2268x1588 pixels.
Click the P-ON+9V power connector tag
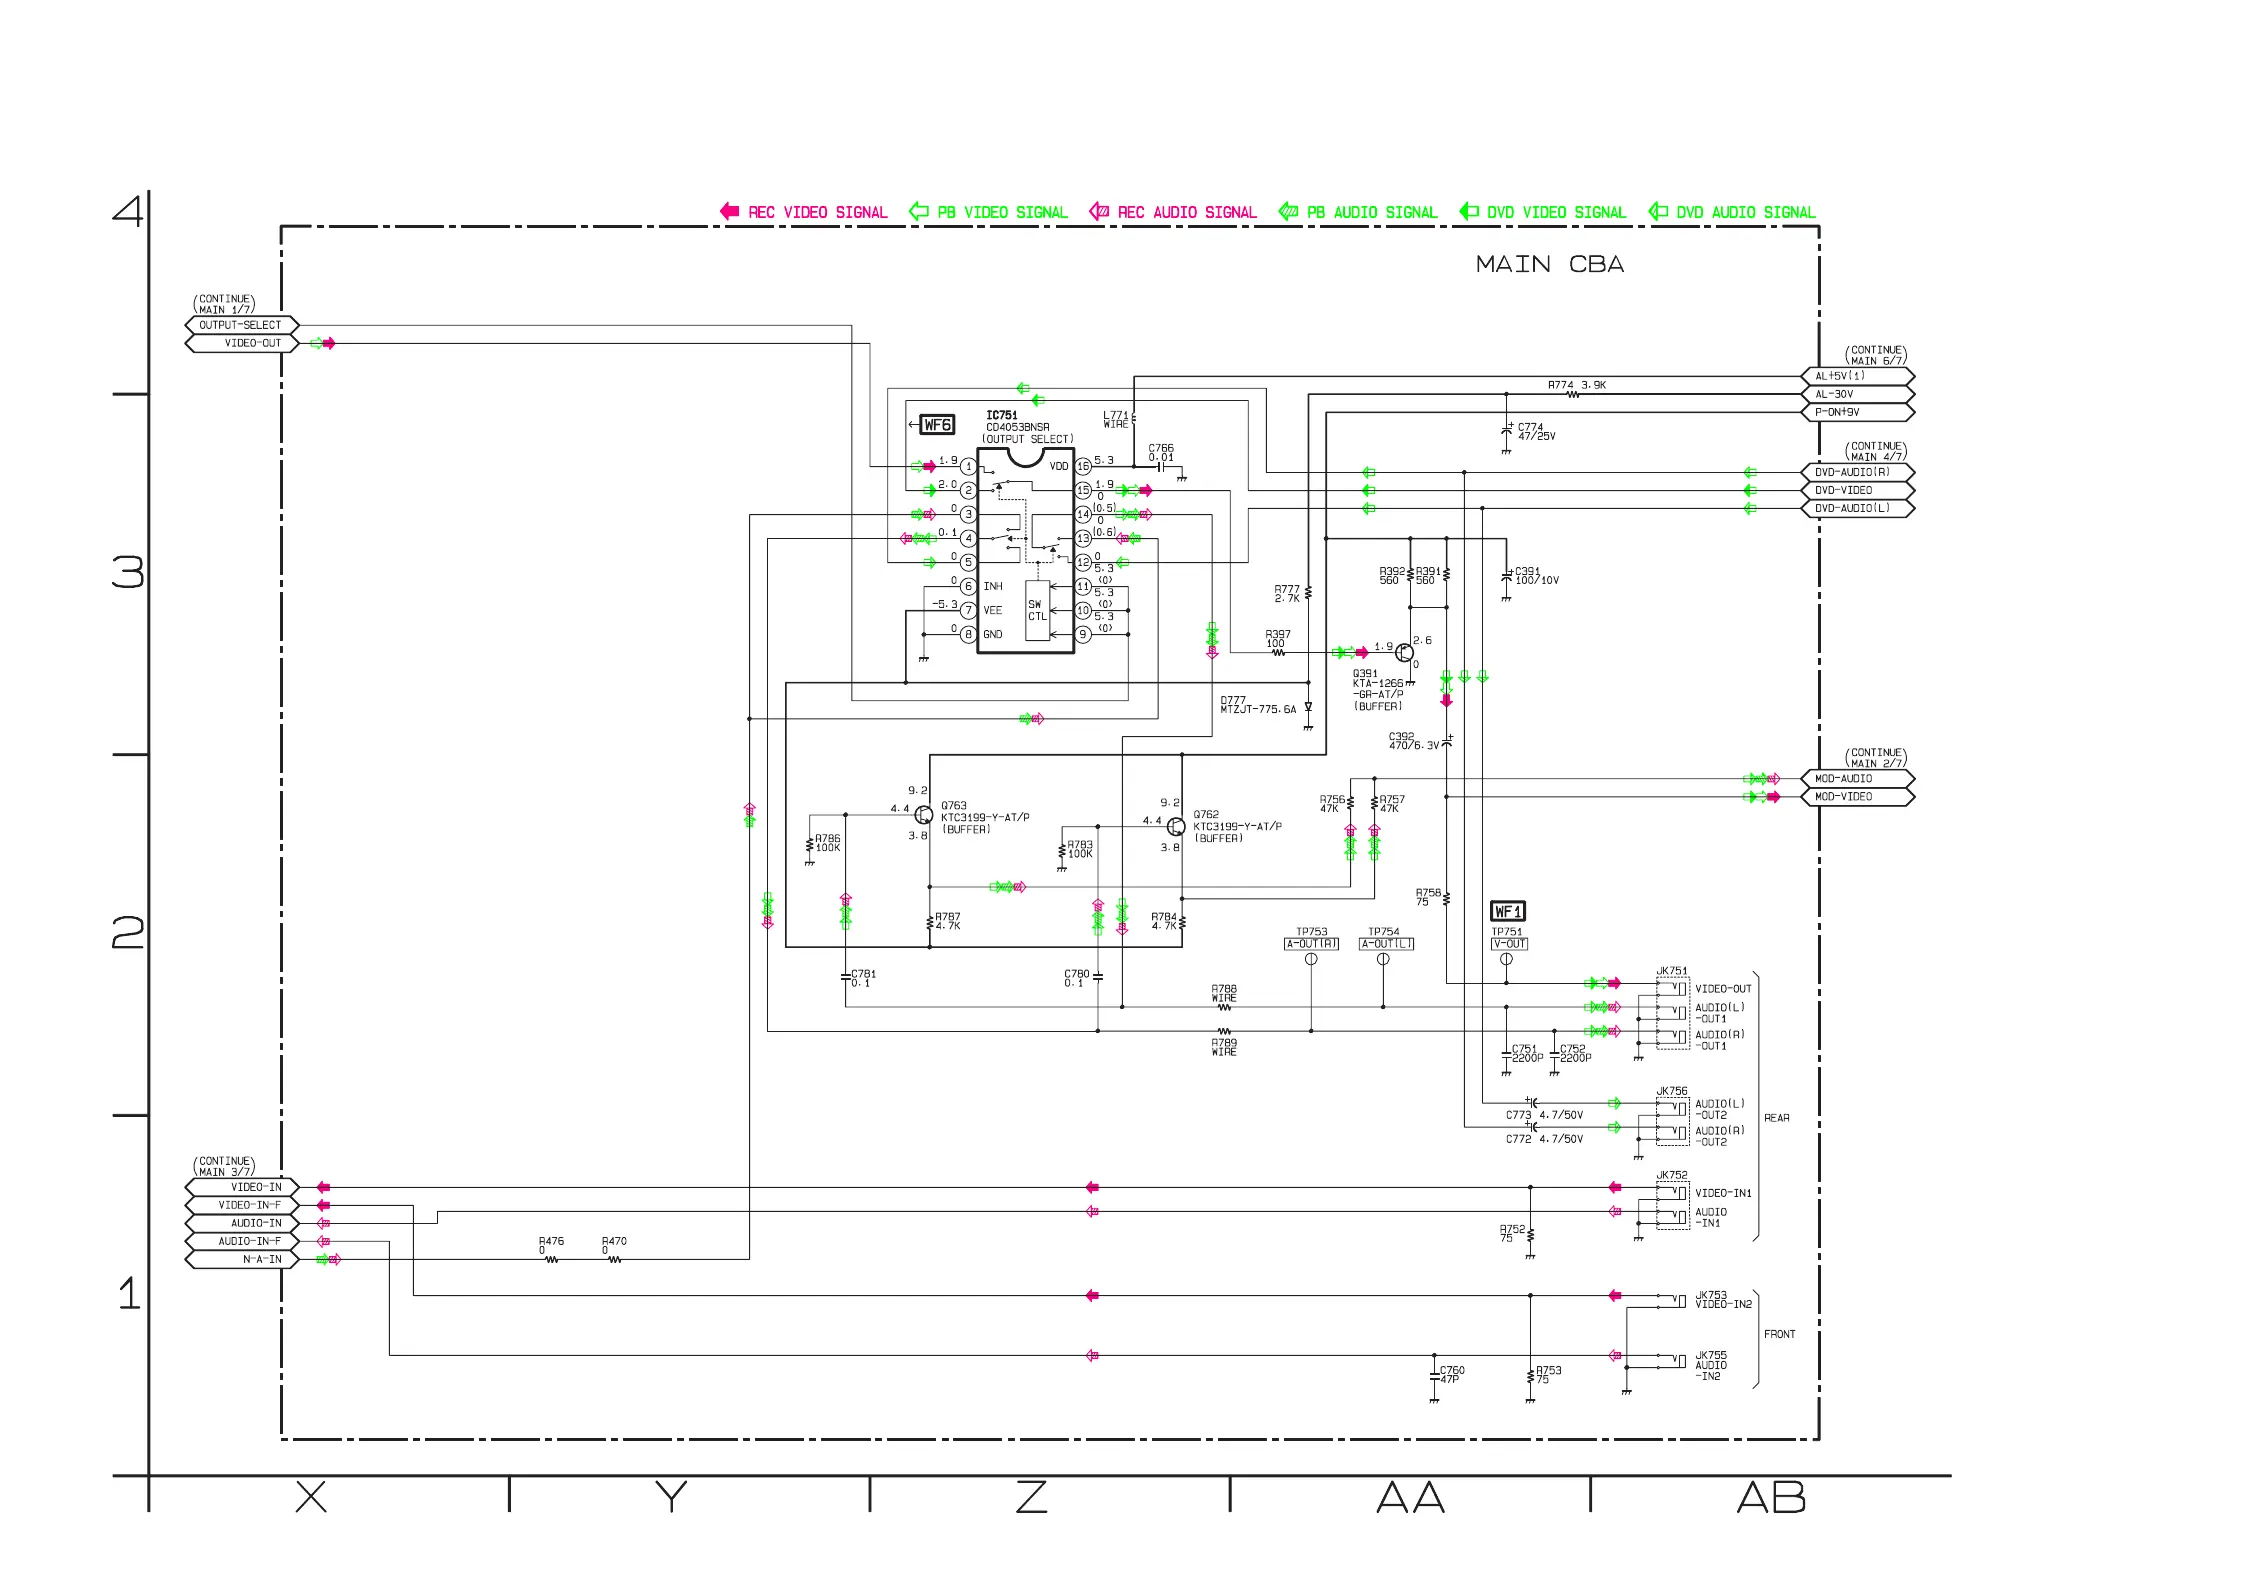click(x=1857, y=412)
